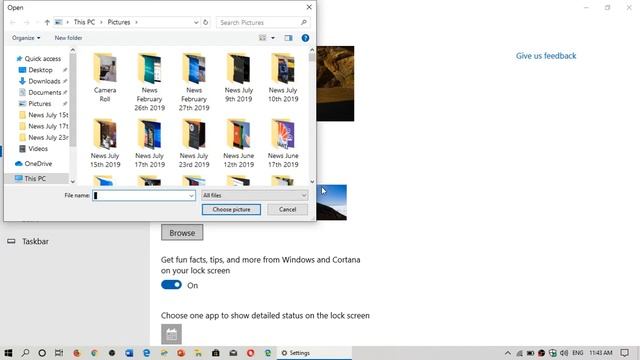
Task: Open News February 27th 2019 folder
Action: coord(194,82)
